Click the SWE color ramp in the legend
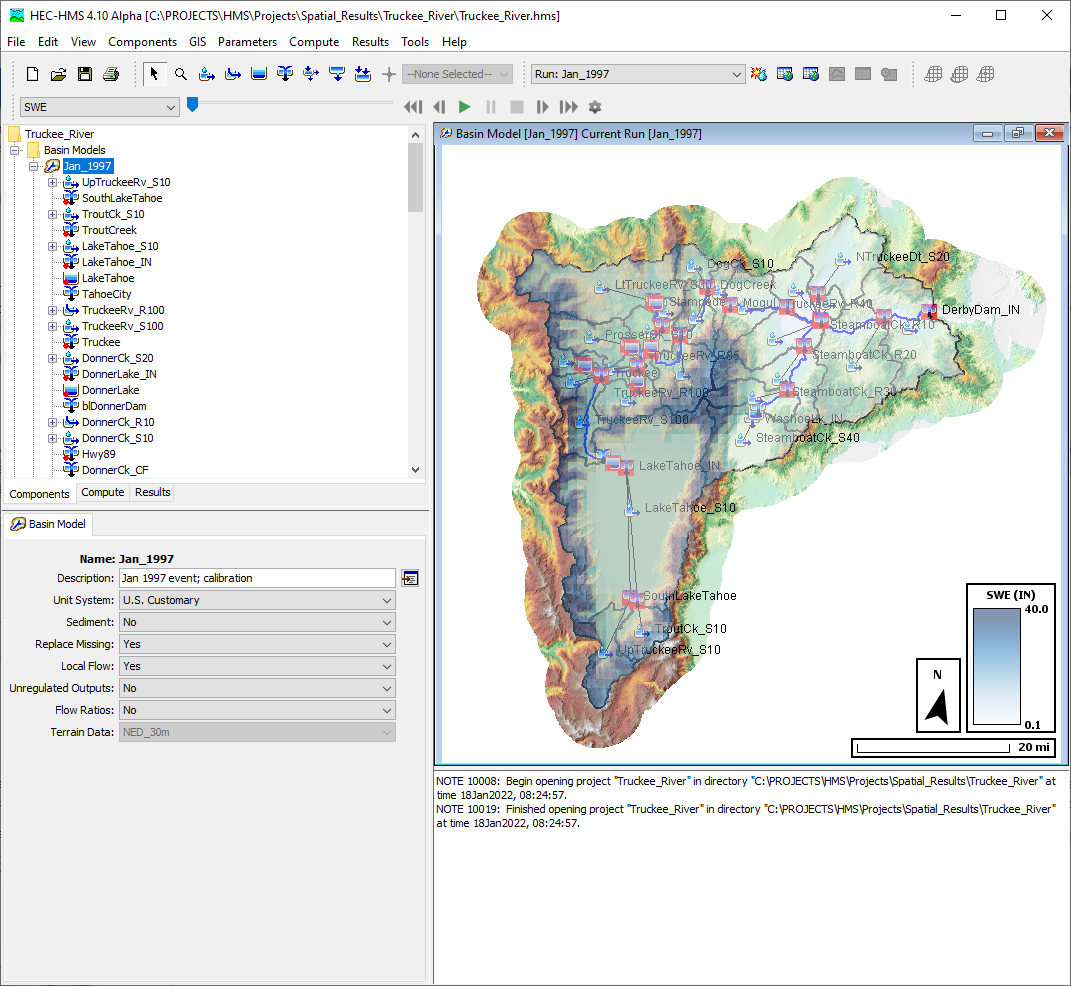The width and height of the screenshot is (1071, 986). click(x=997, y=666)
